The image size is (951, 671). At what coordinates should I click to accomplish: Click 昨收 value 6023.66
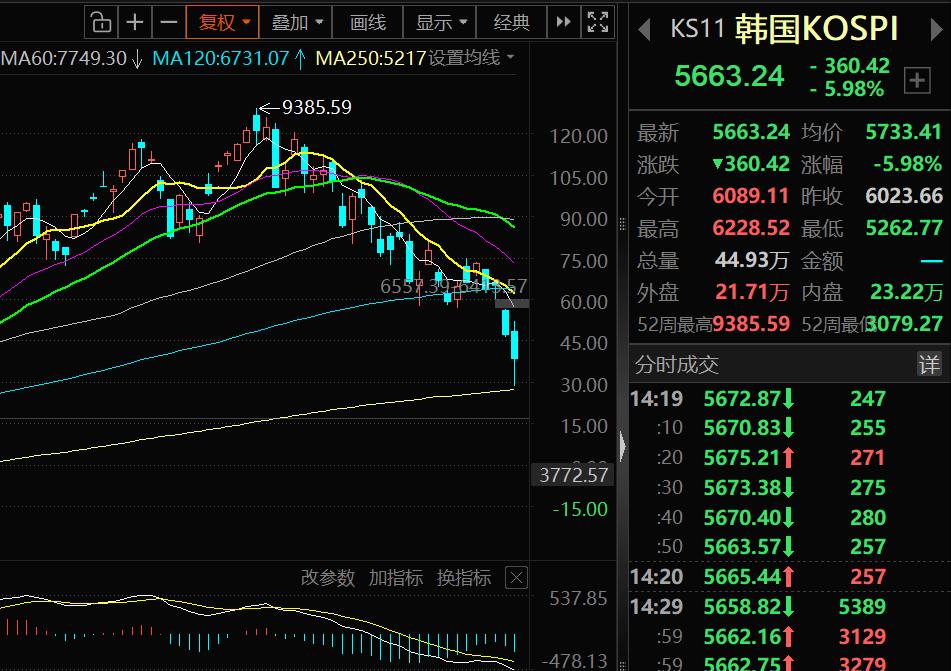point(904,196)
